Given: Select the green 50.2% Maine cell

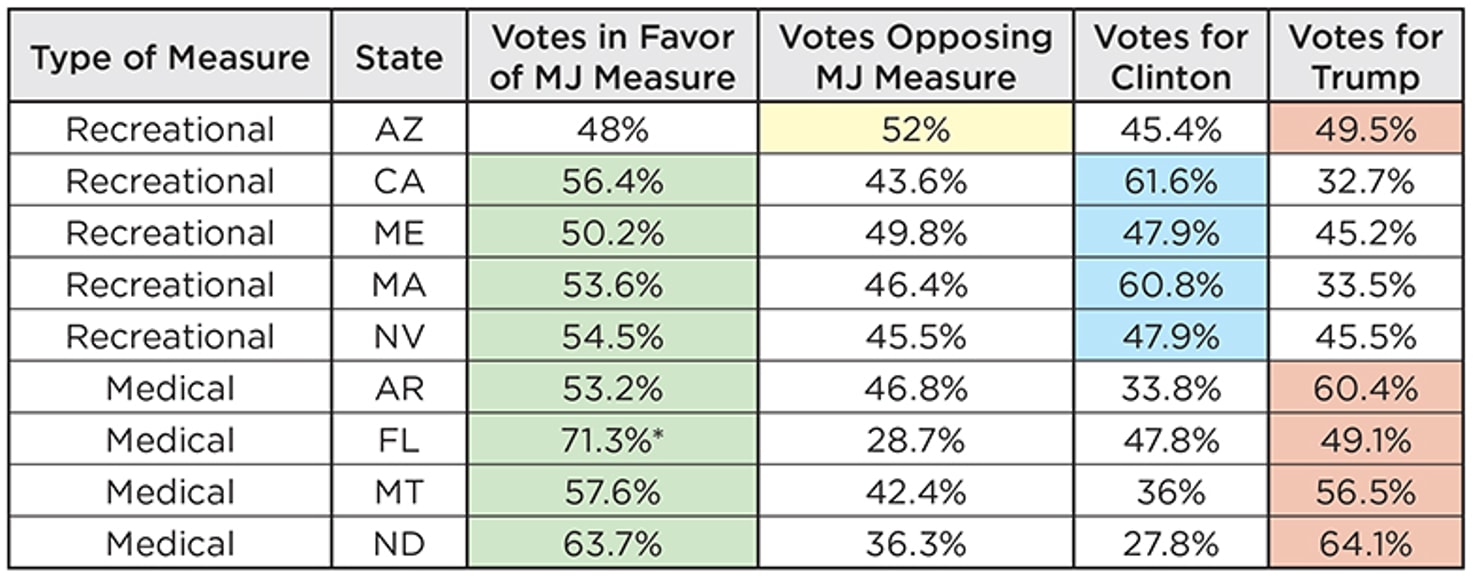Looking at the screenshot, I should click(x=613, y=233).
